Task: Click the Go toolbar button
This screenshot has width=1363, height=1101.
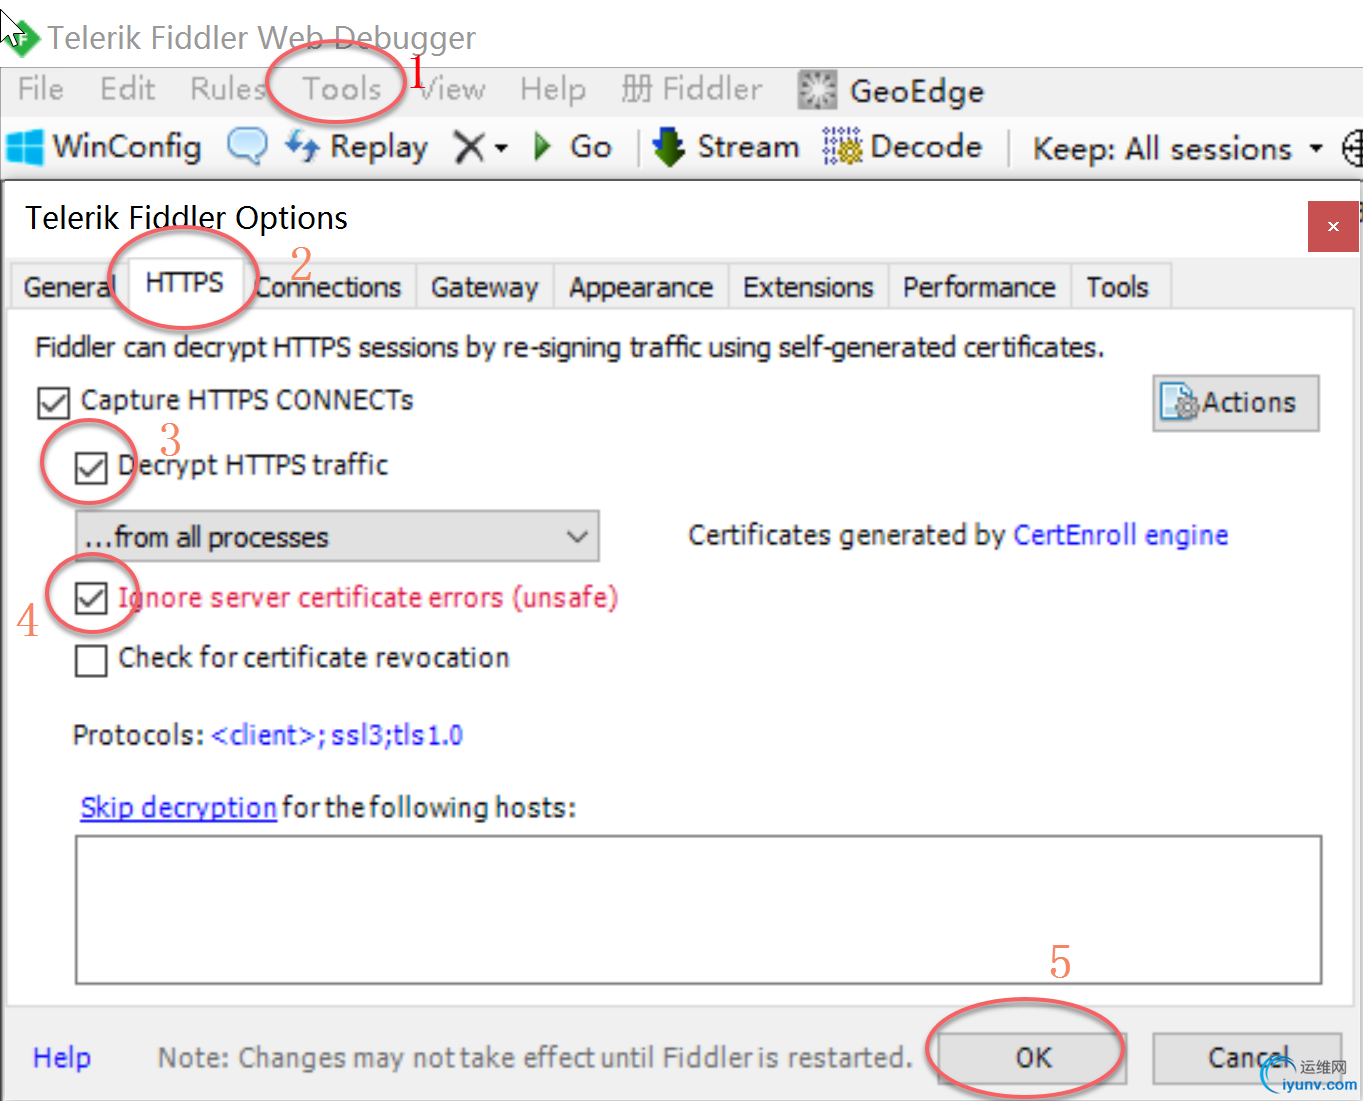Action: 572,147
